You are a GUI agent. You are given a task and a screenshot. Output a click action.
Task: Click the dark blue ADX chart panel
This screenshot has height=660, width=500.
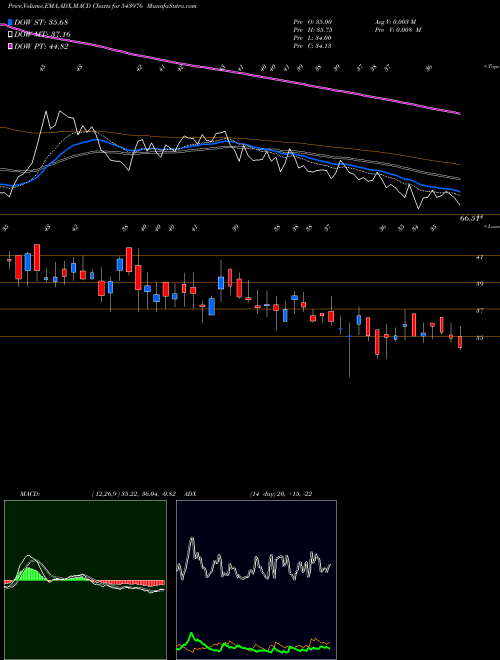coord(256,580)
